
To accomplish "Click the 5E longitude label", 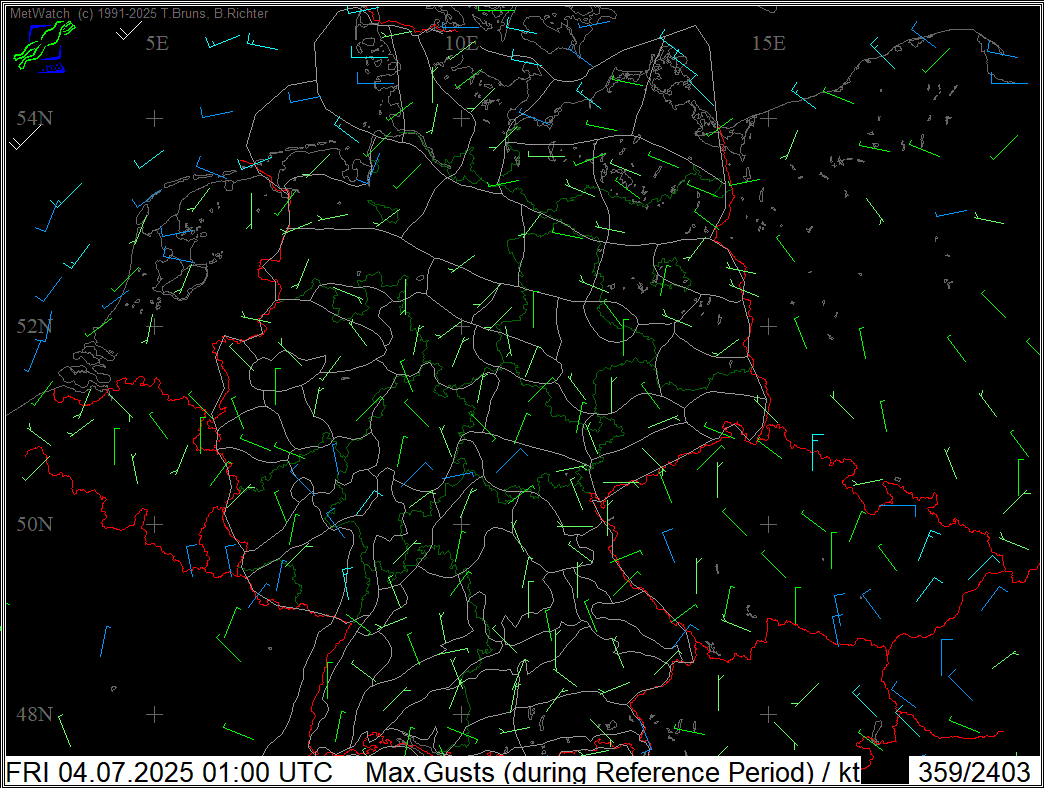I will click(157, 43).
